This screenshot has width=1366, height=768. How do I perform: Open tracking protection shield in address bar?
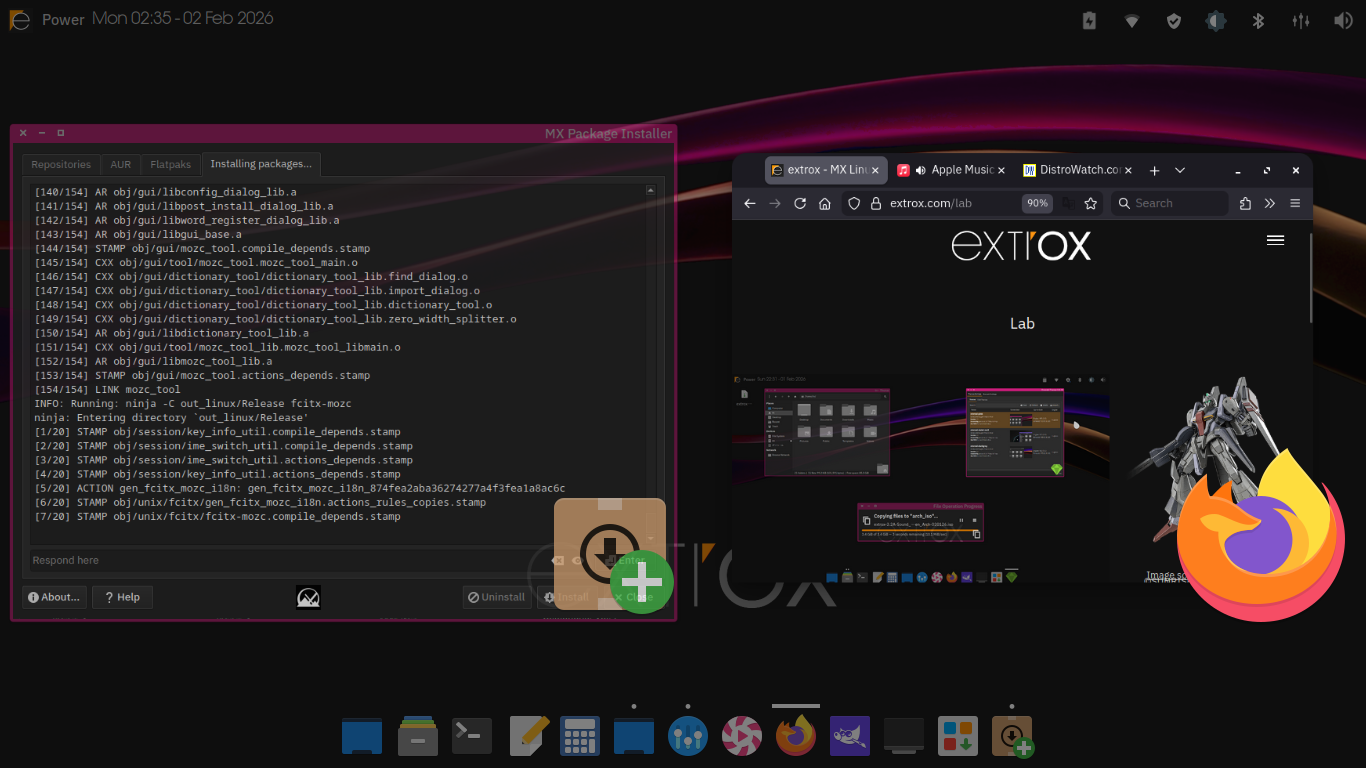[x=854, y=203]
